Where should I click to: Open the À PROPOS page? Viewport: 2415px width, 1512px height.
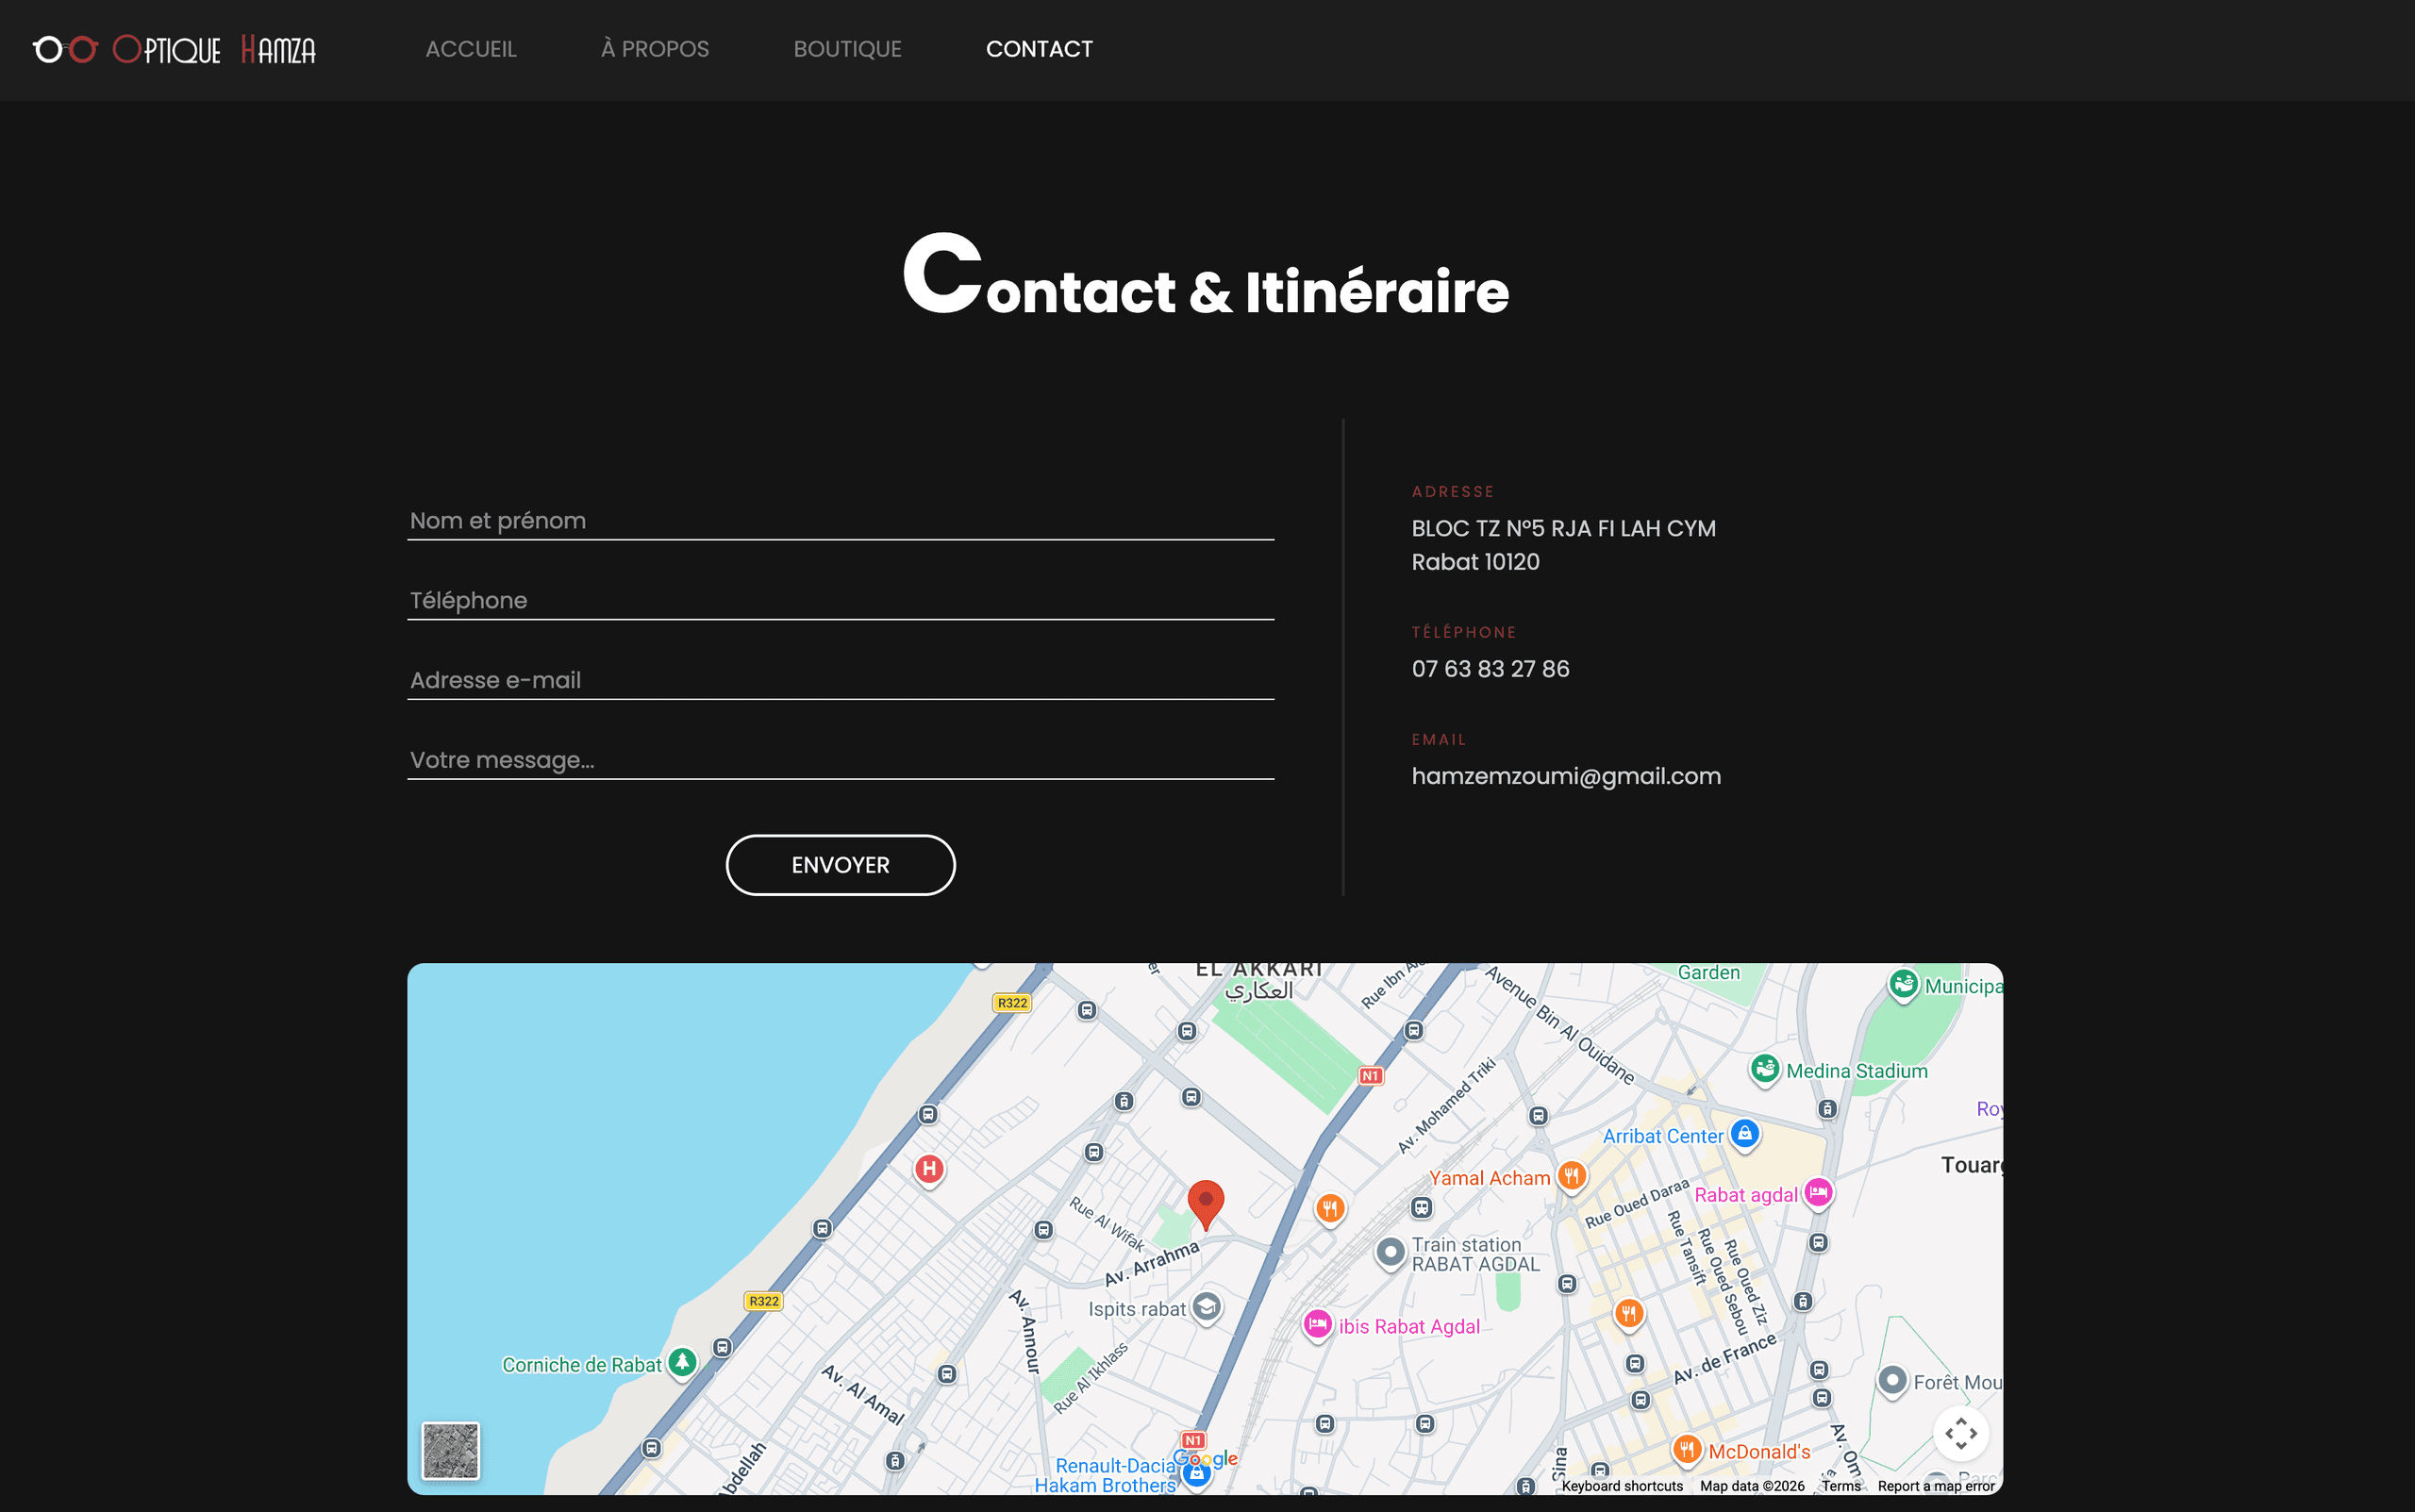(x=655, y=49)
